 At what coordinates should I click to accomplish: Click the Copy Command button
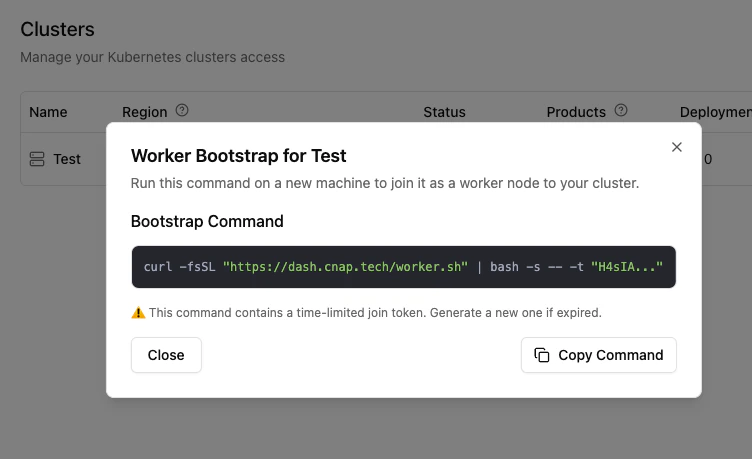(599, 355)
